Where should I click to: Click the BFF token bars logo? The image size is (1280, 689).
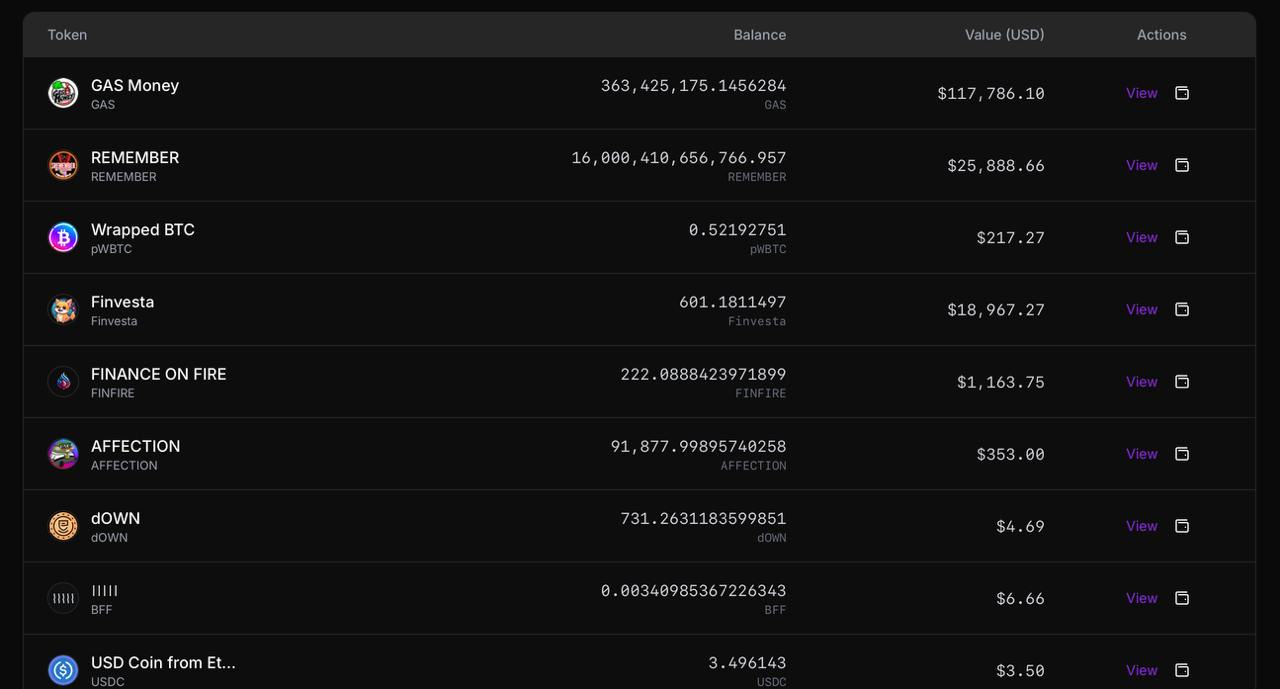pyautogui.click(x=63, y=598)
